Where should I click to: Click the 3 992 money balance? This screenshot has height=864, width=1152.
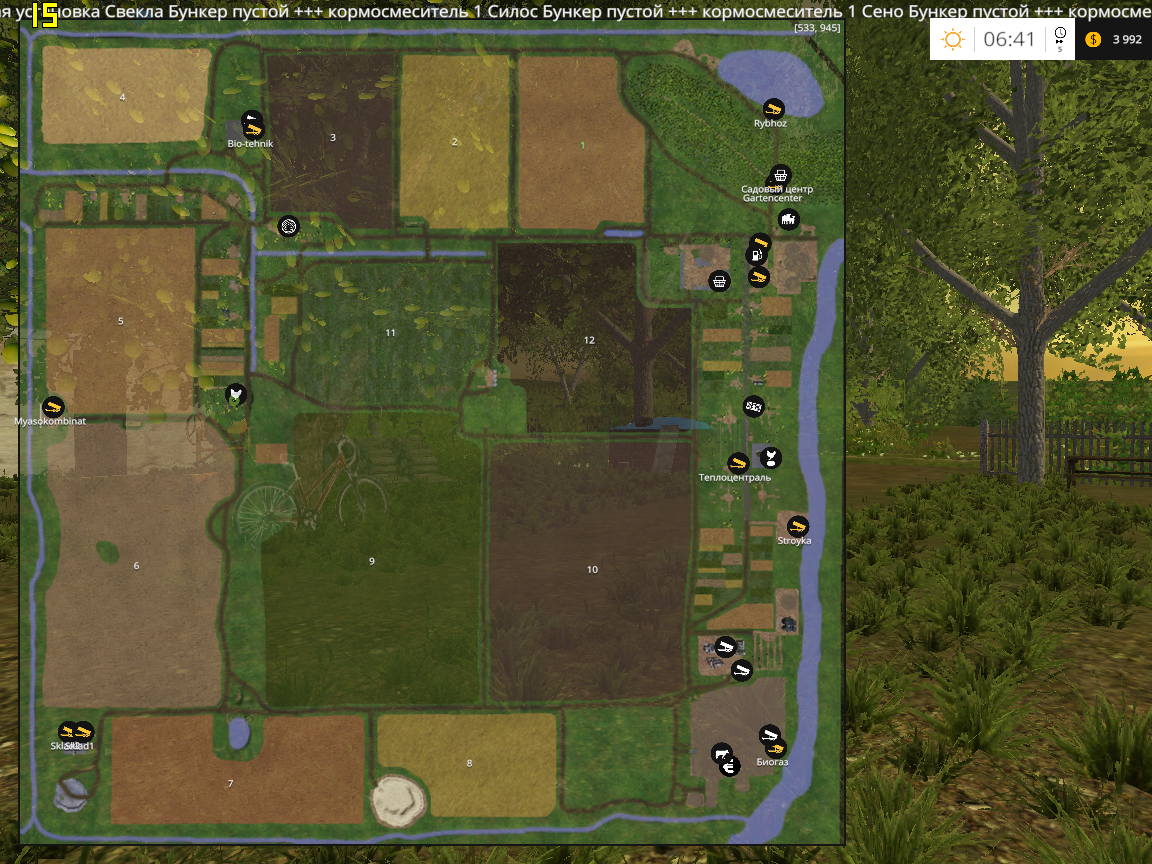[1127, 40]
